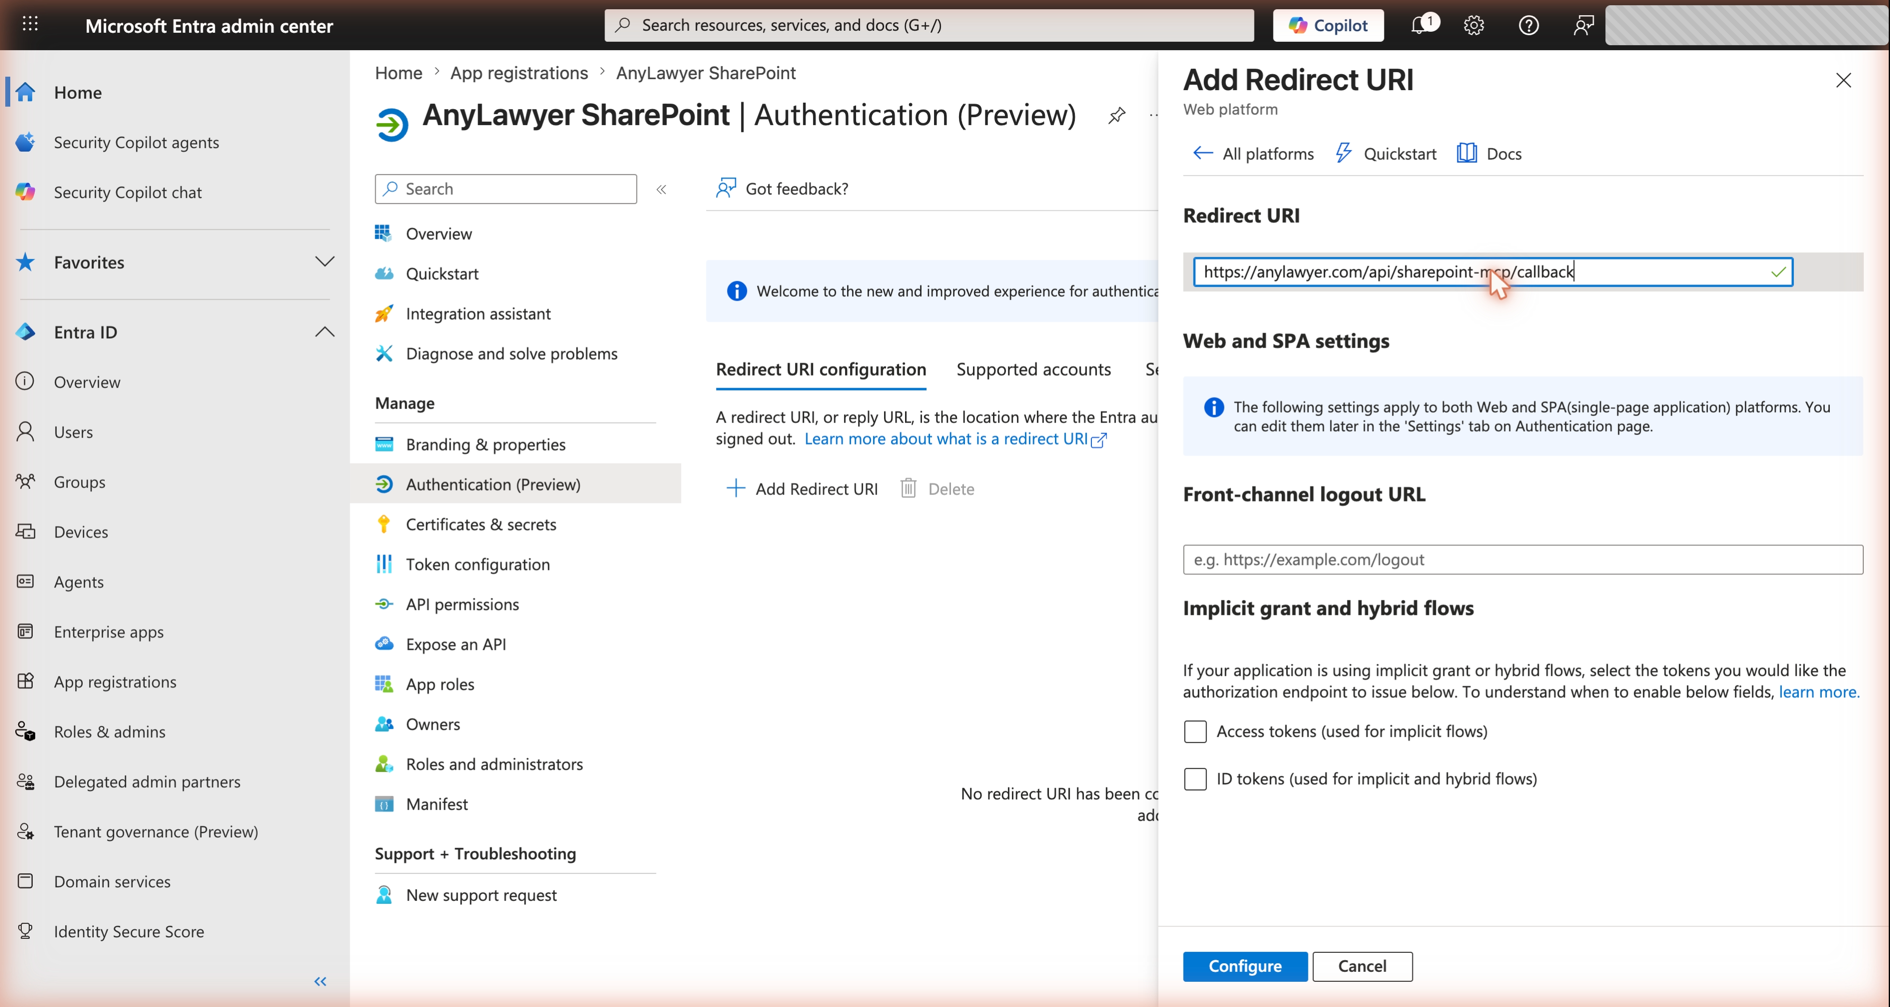The image size is (1890, 1007).
Task: Open Entra ID Overview
Action: click(x=87, y=382)
